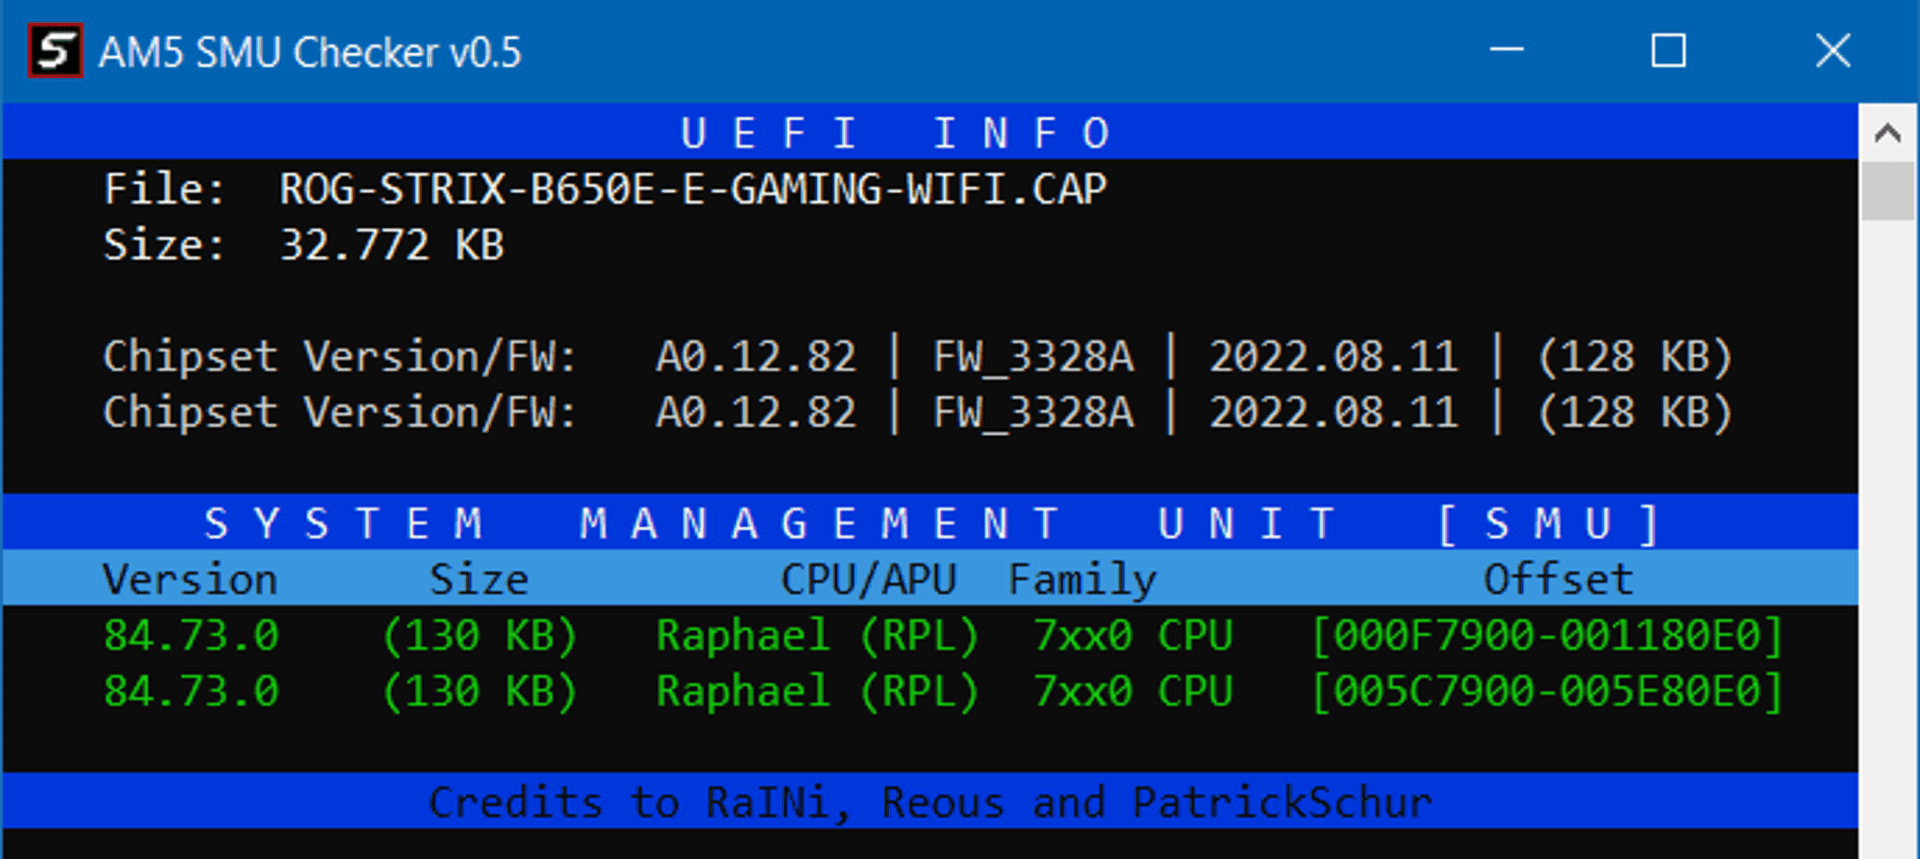Click Raphael (RPL) in offset 000F7900 row

click(x=818, y=636)
